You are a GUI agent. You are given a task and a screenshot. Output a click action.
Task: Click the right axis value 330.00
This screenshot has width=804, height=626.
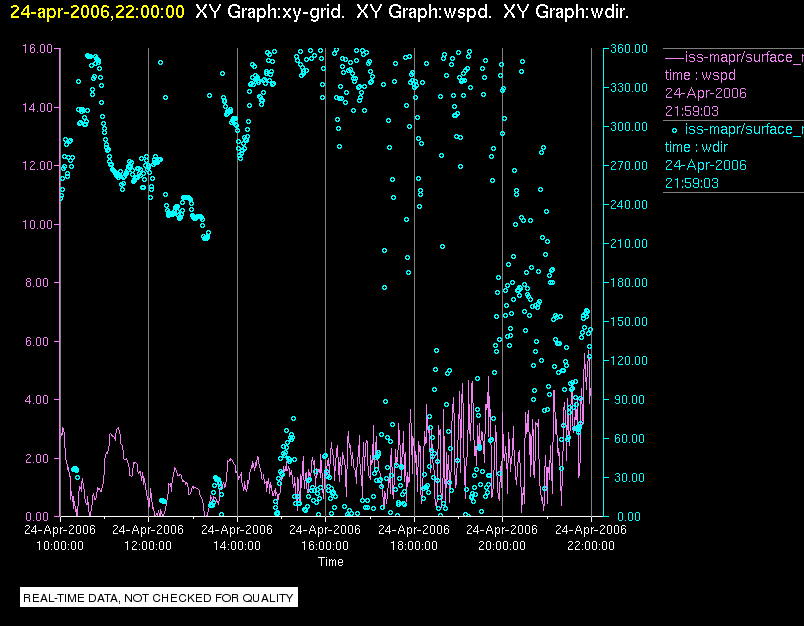[x=629, y=88]
